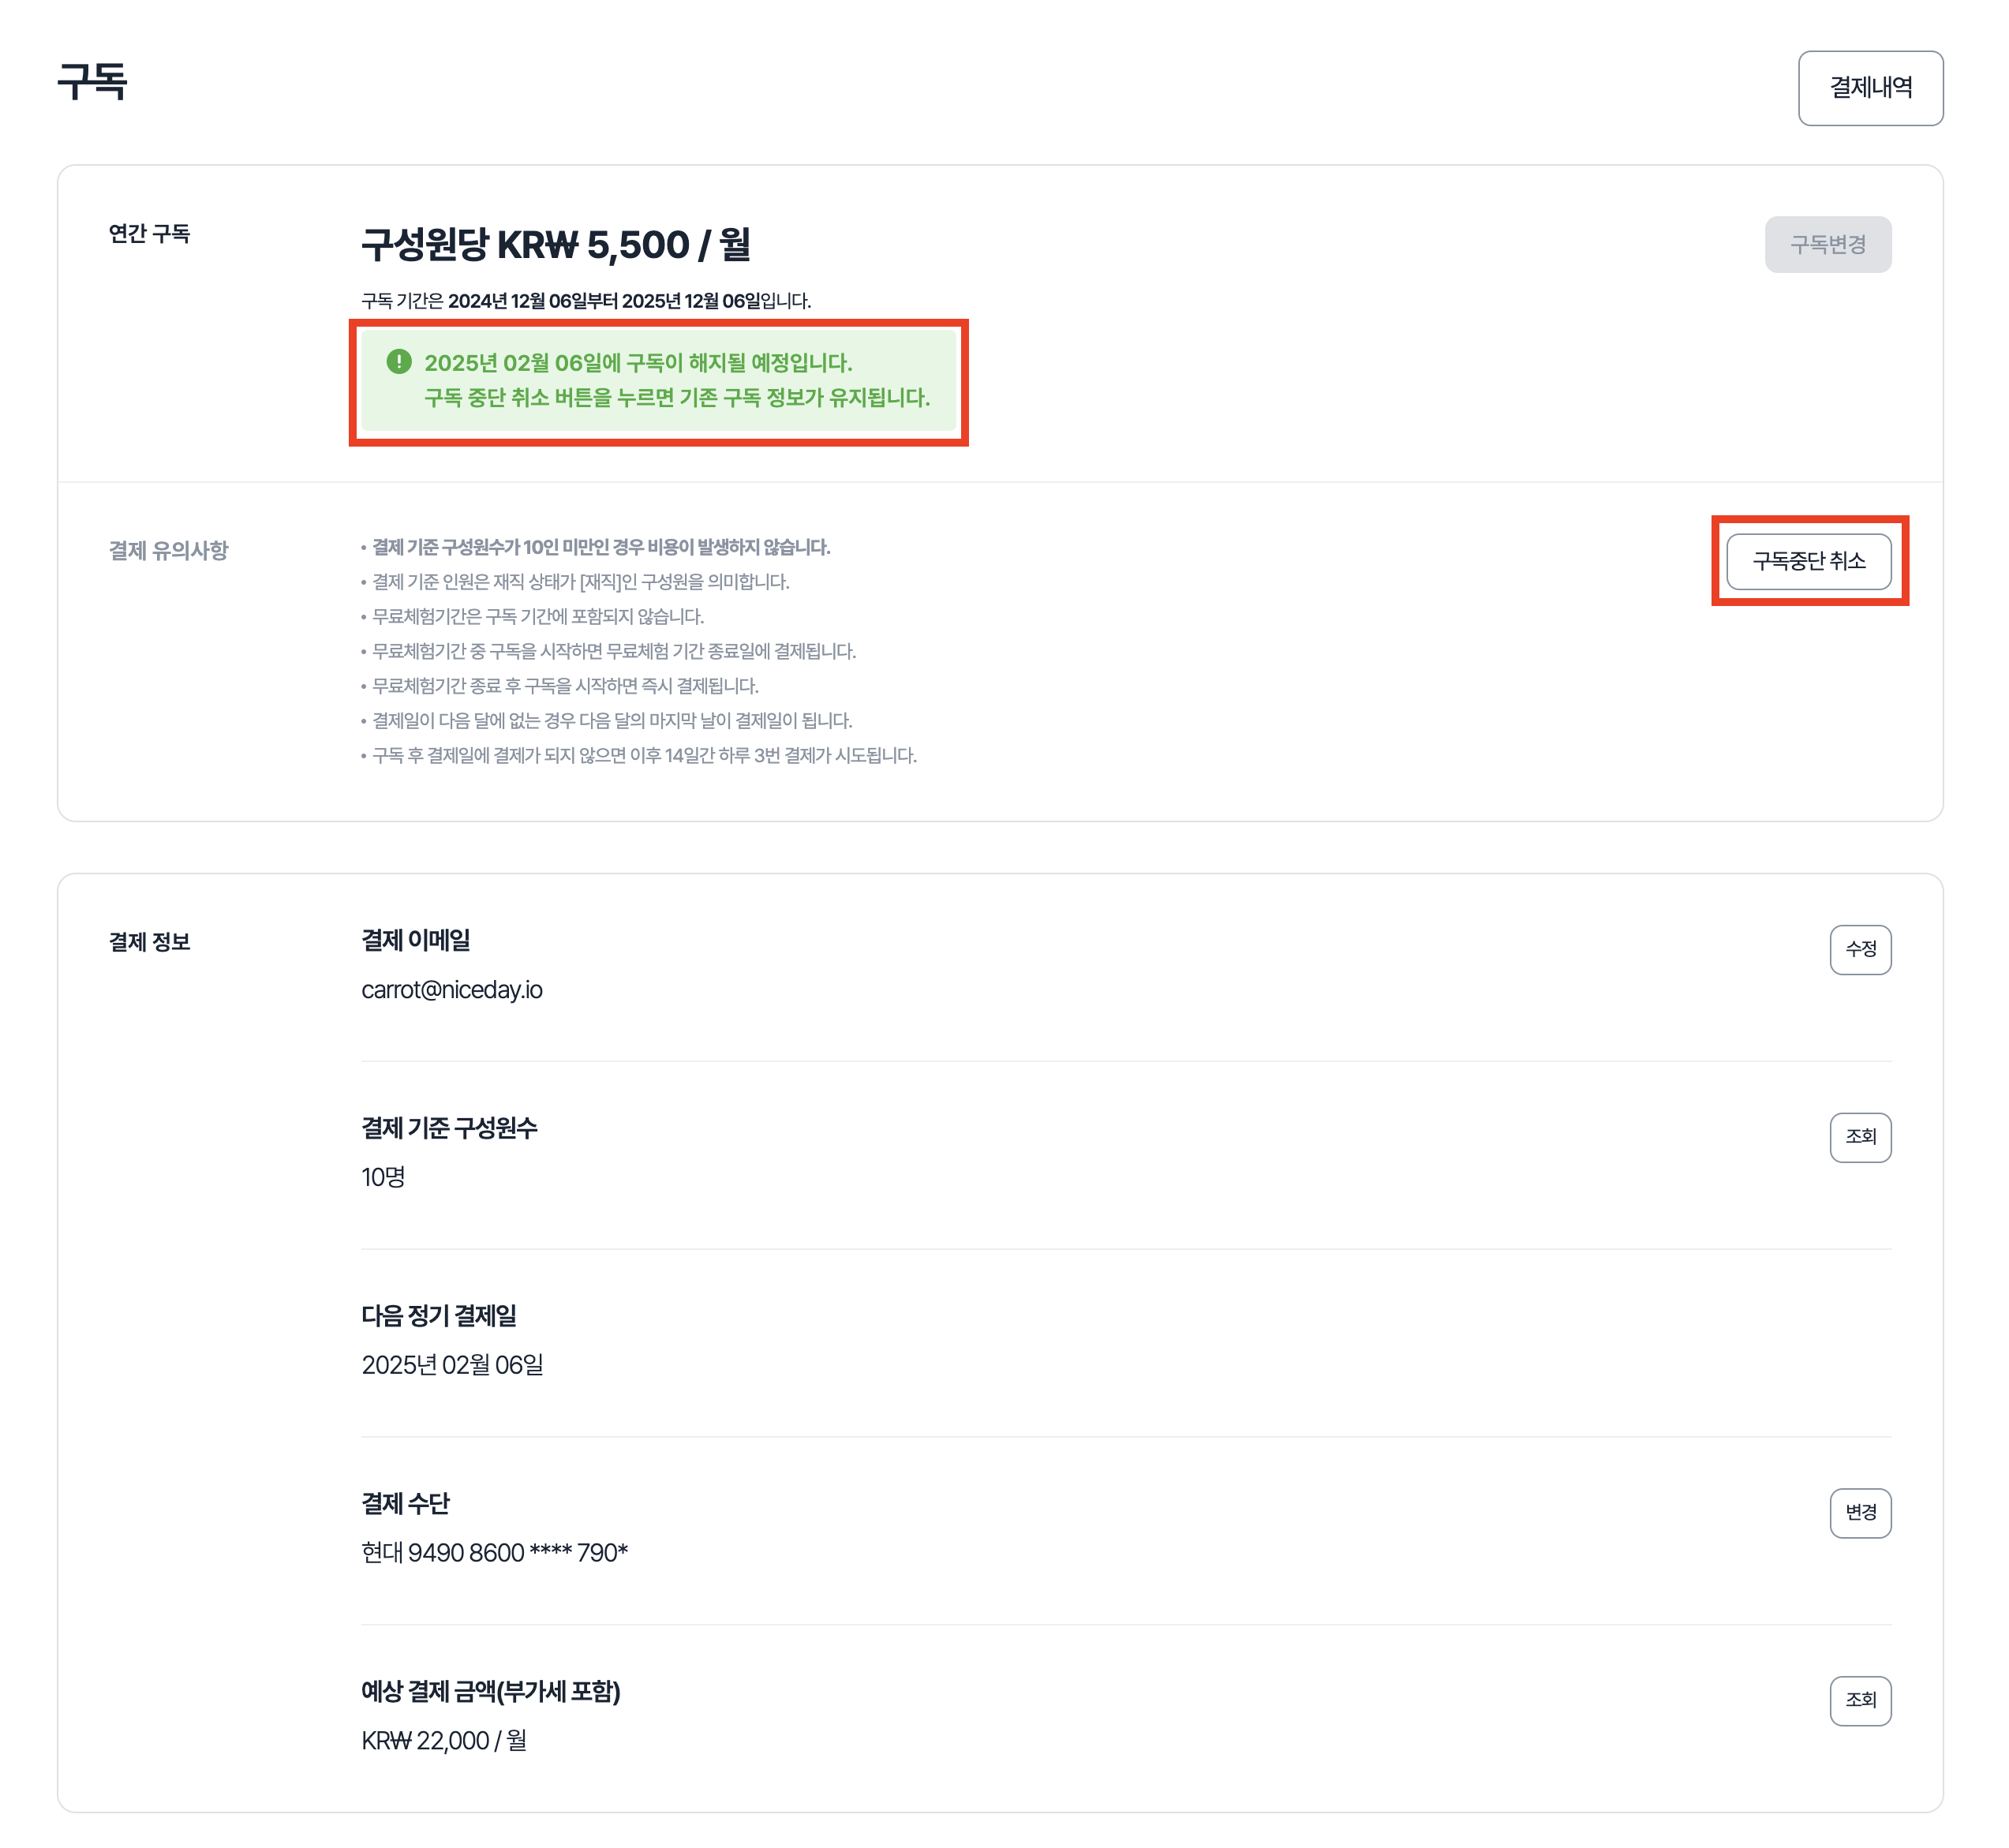The height and width of the screenshot is (1848, 2009).
Task: Click the 결제 유의사항 section label
Action: pos(168,550)
